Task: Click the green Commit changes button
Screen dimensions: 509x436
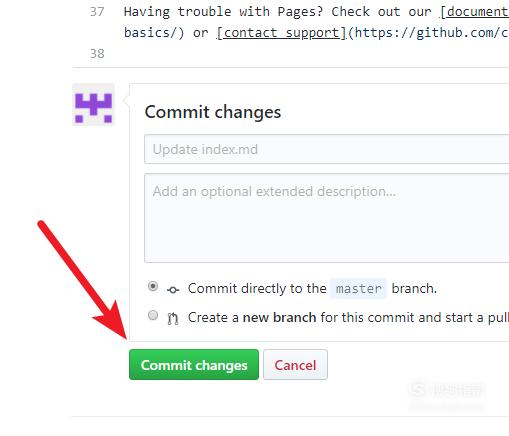Action: coord(194,364)
